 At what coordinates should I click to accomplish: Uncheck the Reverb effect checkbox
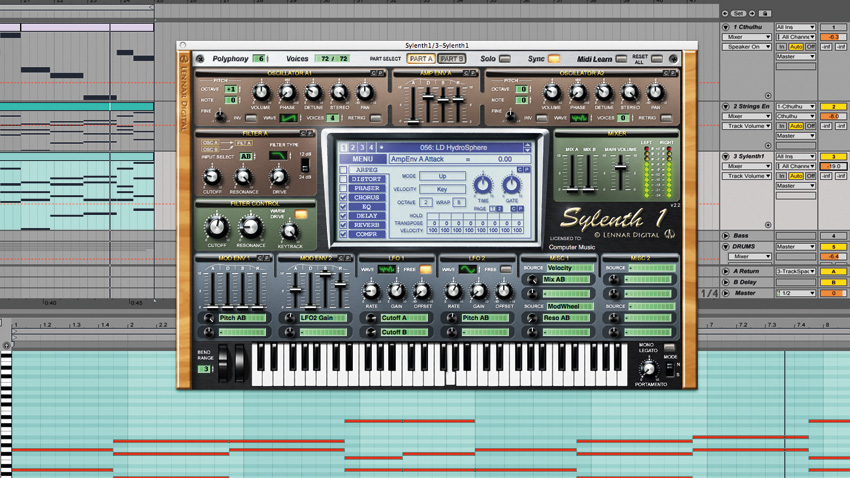point(343,225)
